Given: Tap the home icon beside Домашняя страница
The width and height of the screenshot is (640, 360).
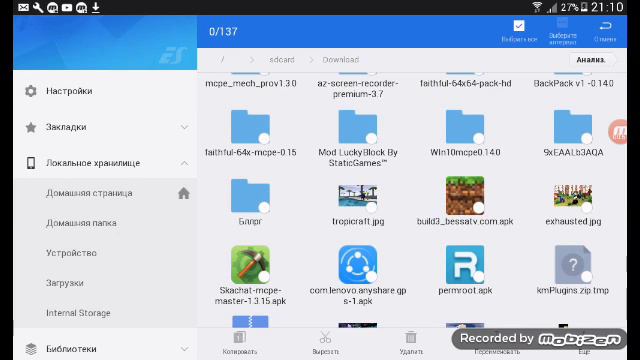Looking at the screenshot, I should [x=184, y=193].
